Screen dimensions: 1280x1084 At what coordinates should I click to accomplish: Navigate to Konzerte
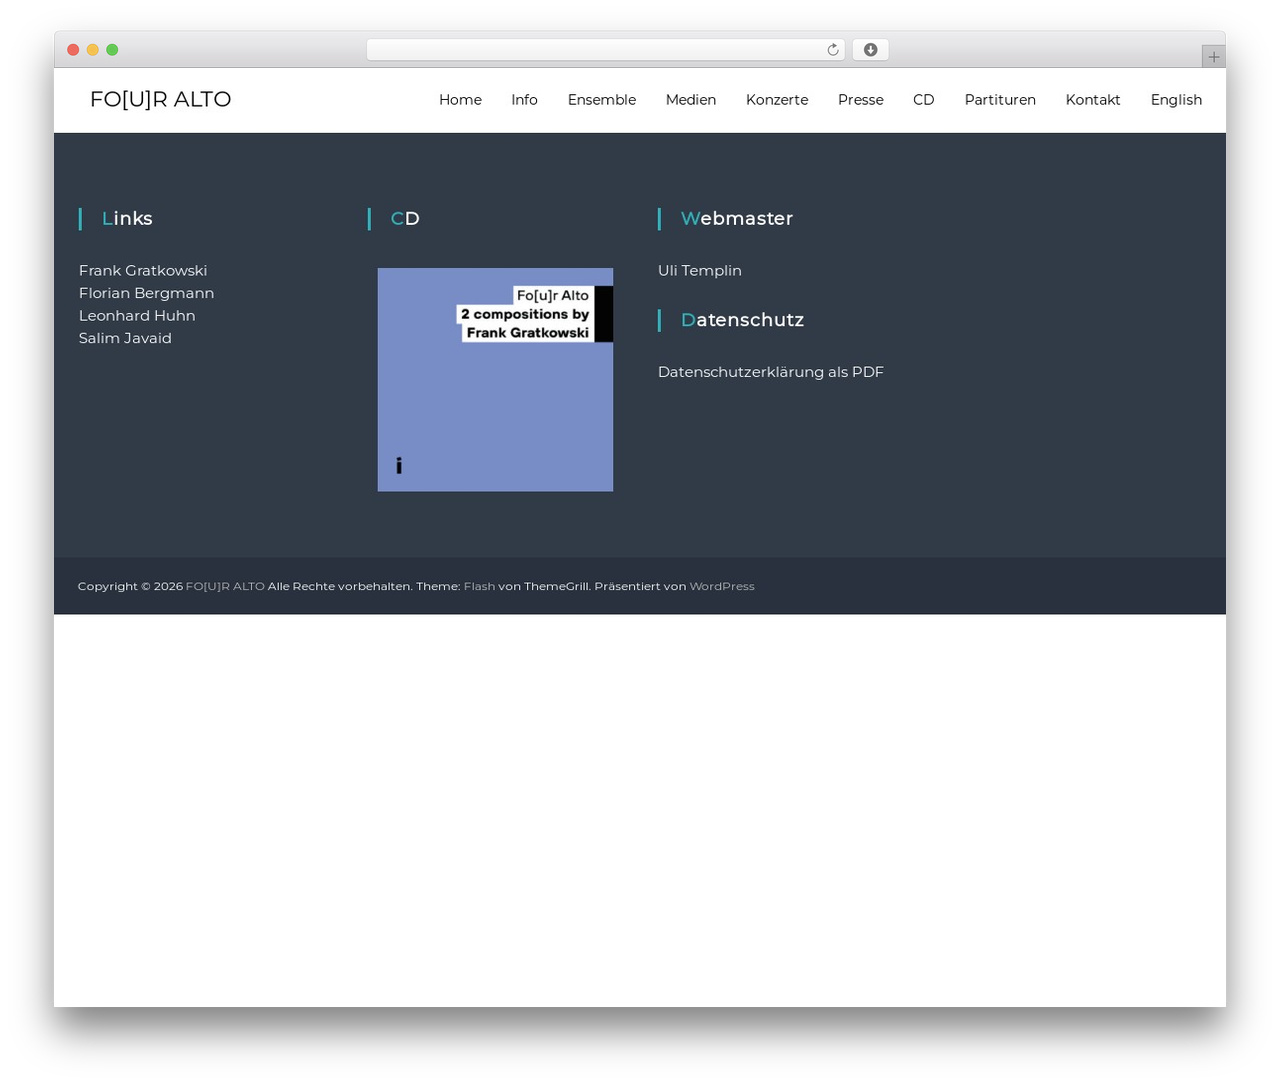point(777,100)
